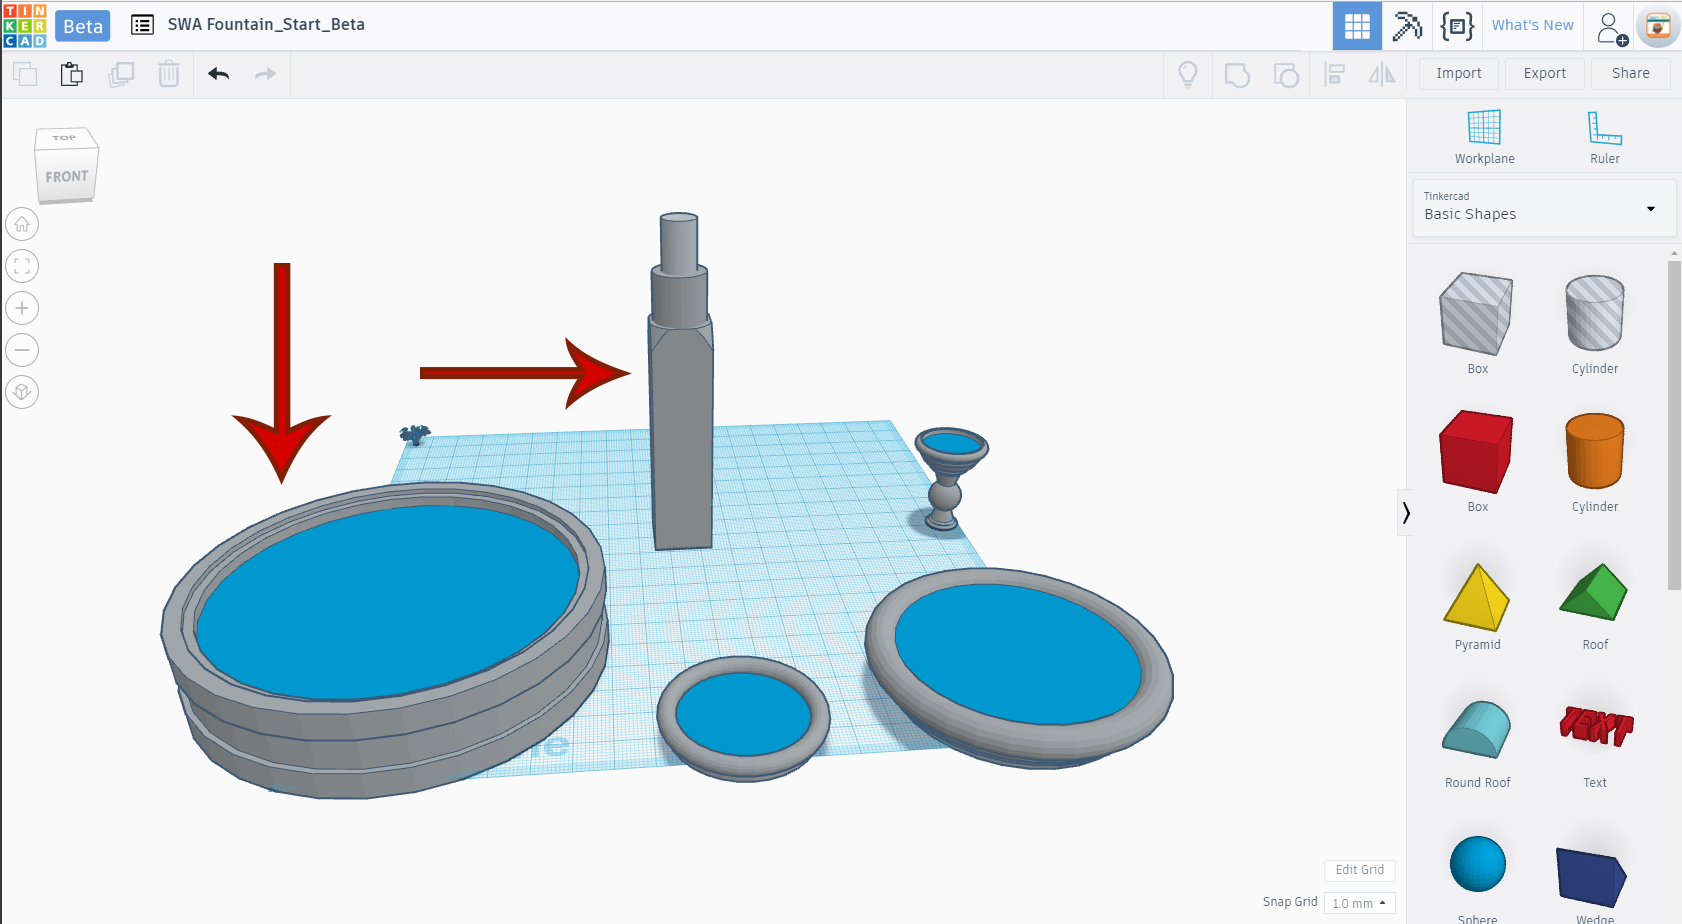This screenshot has height=924, width=1682.
Task: Click the Home view button
Action: 22,224
